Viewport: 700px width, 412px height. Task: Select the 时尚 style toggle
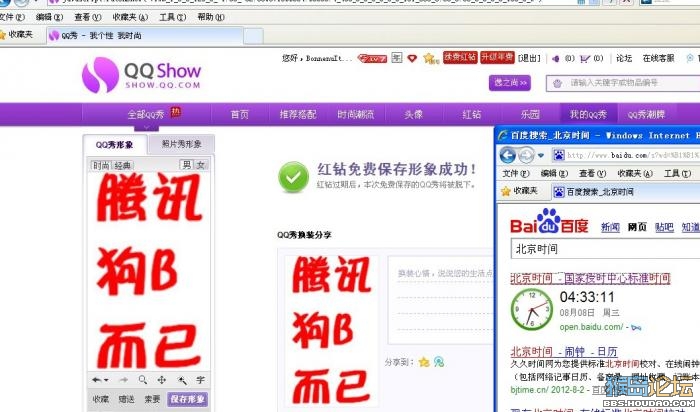pyautogui.click(x=100, y=165)
